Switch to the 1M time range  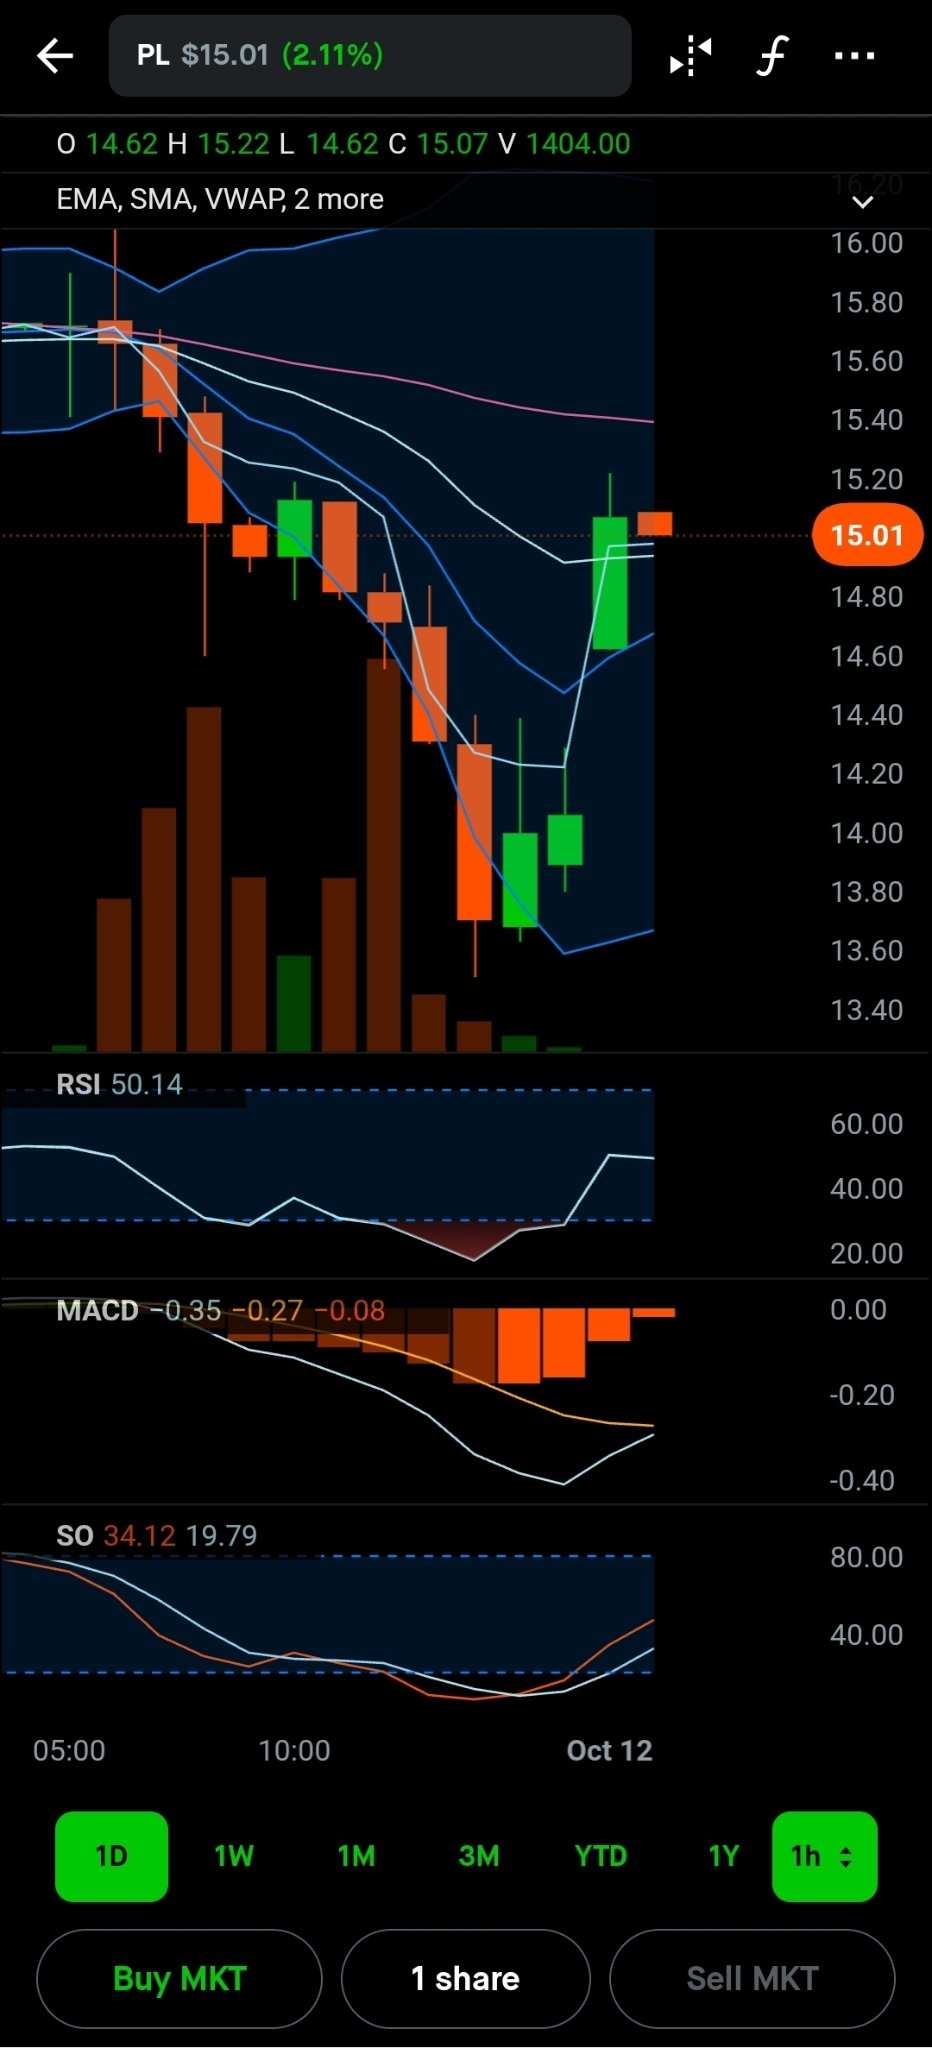pos(356,1856)
